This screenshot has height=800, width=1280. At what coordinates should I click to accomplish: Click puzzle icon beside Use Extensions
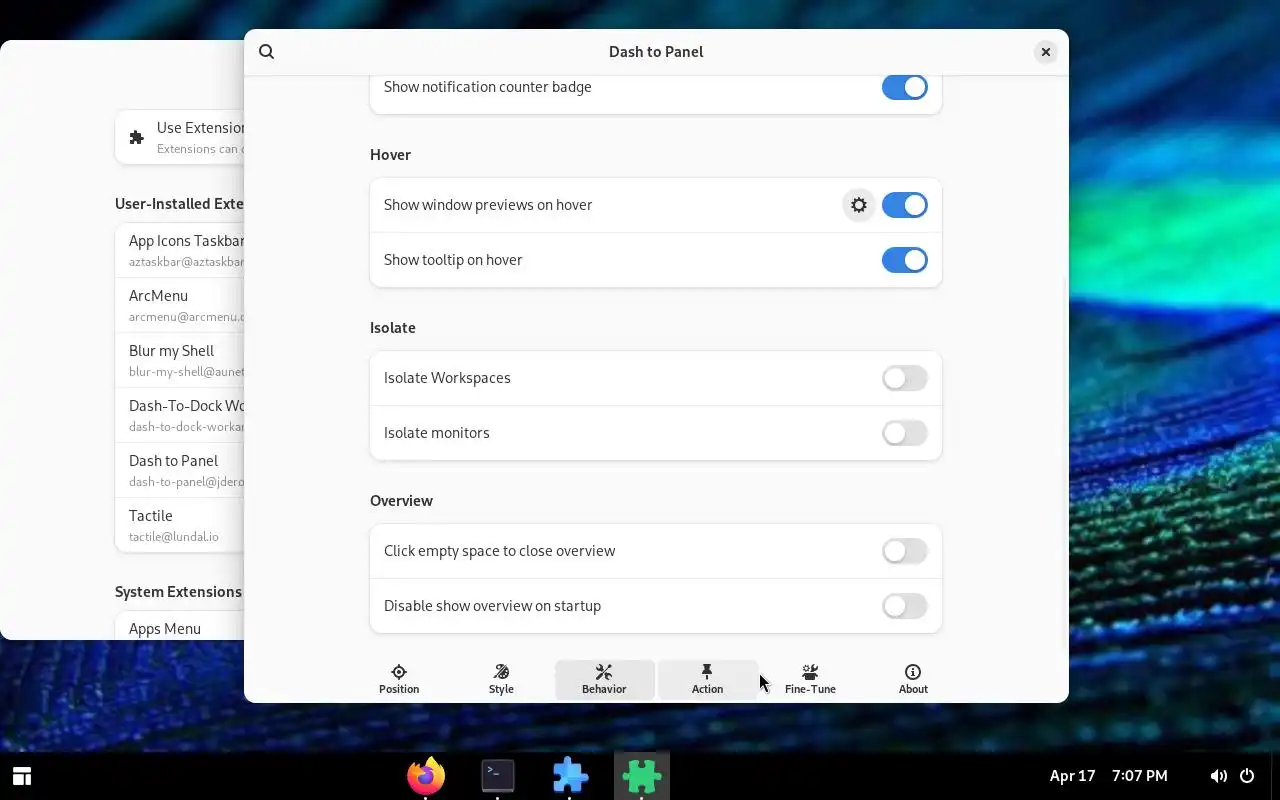pos(137,137)
